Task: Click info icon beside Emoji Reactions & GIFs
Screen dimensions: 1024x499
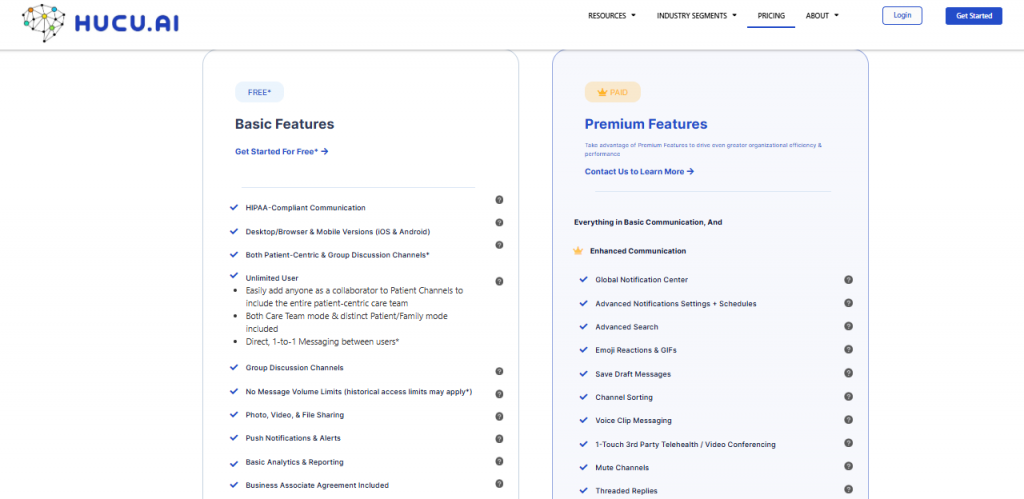Action: point(848,350)
